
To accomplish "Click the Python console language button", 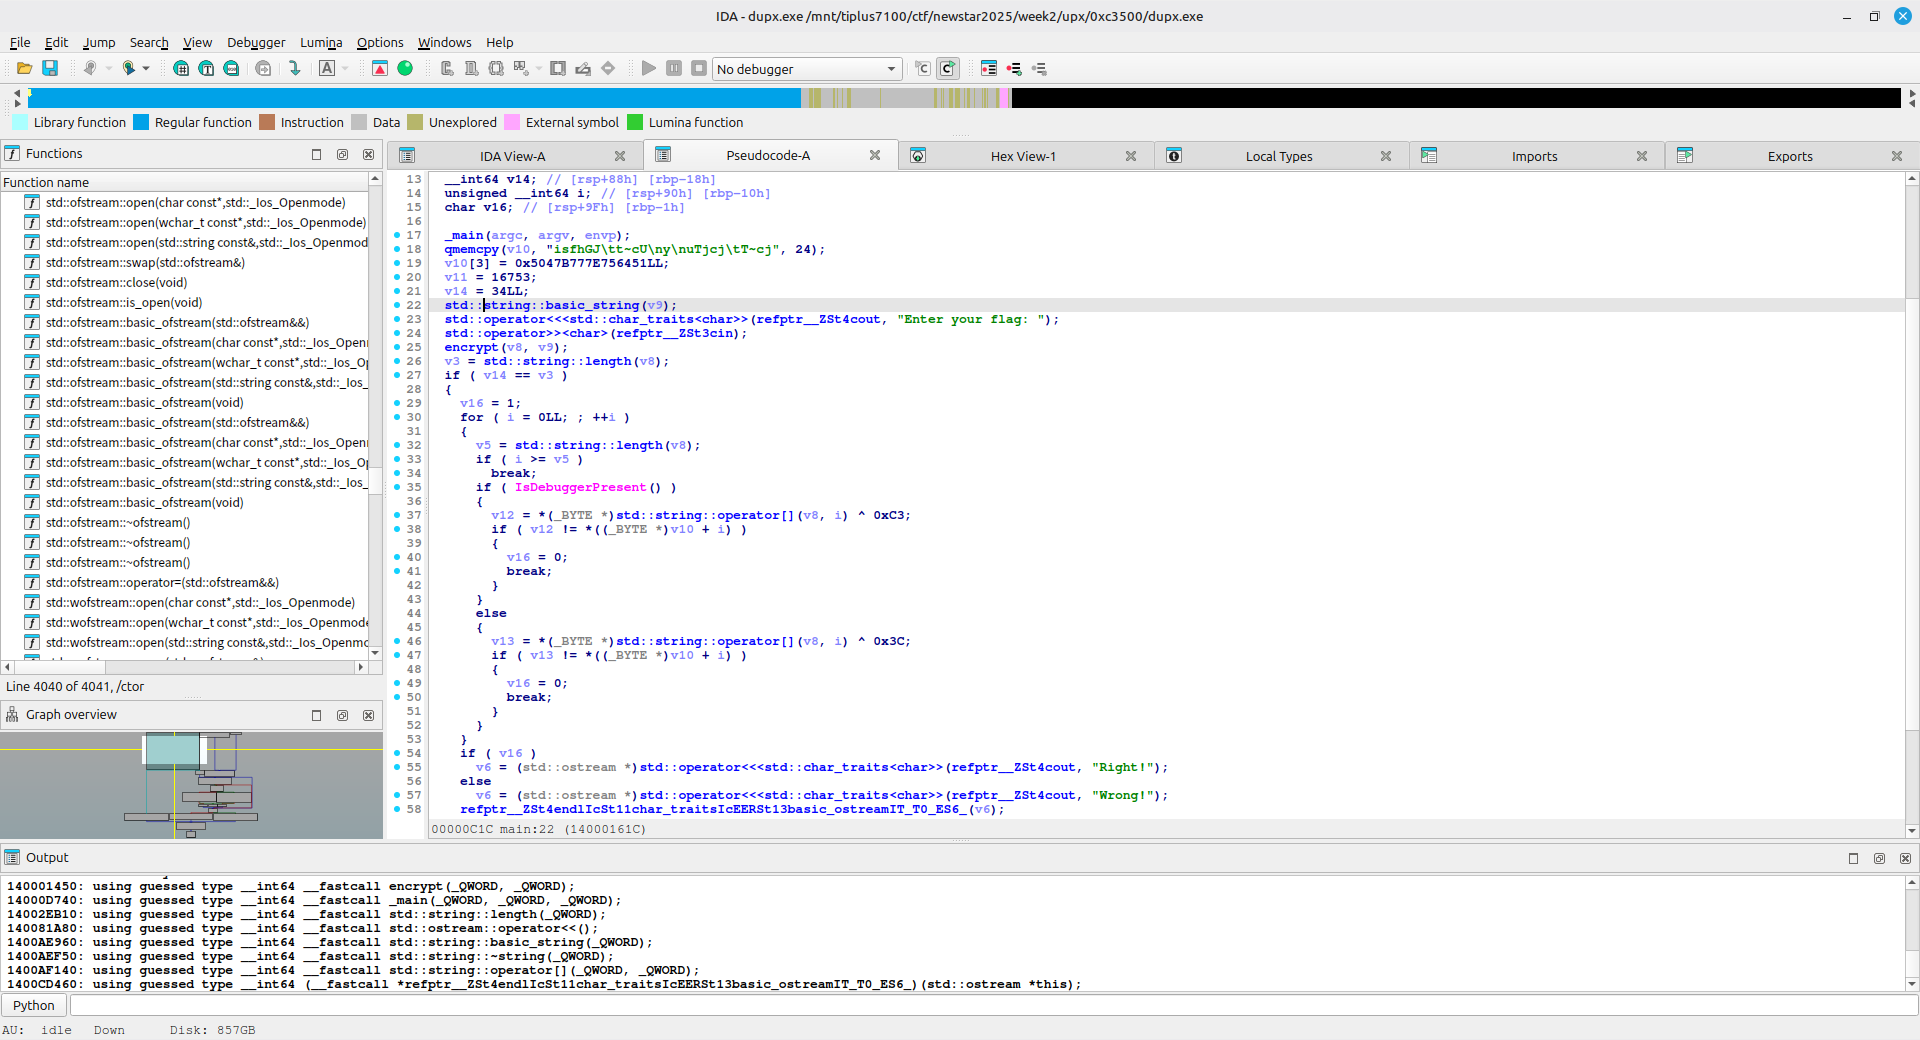I will tap(34, 1005).
